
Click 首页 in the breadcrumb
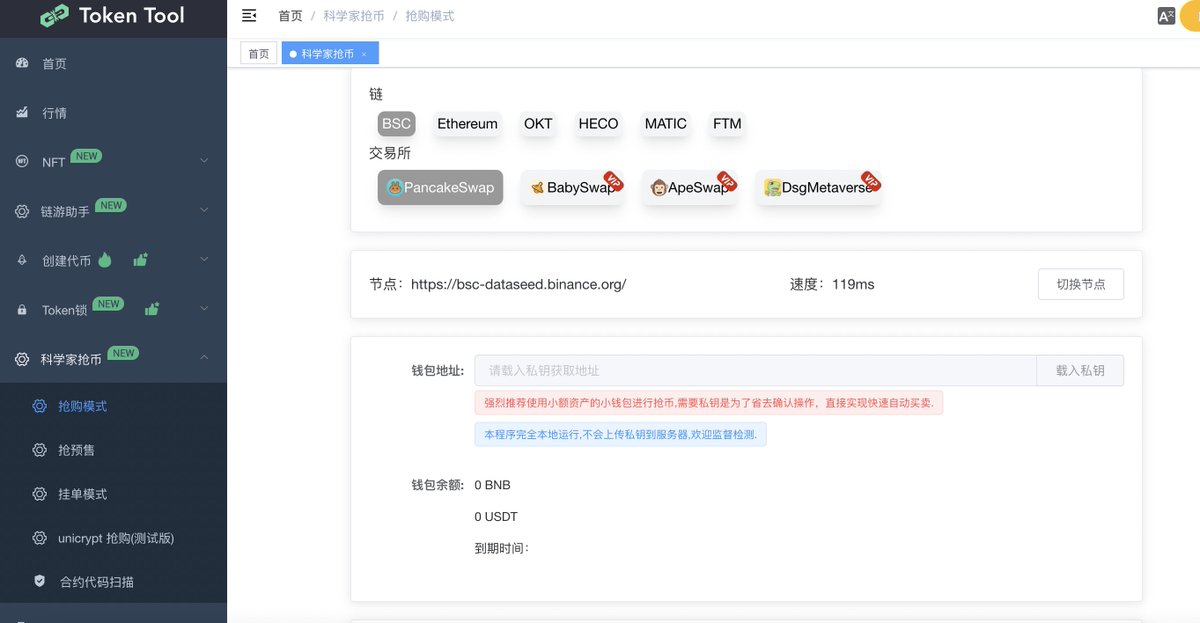[290, 16]
